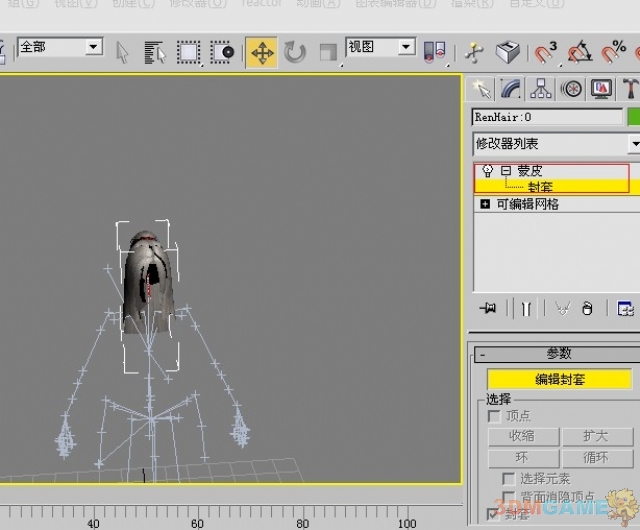The width and height of the screenshot is (640, 530).
Task: Enable the 顶点 checkbox
Action: [x=493, y=416]
